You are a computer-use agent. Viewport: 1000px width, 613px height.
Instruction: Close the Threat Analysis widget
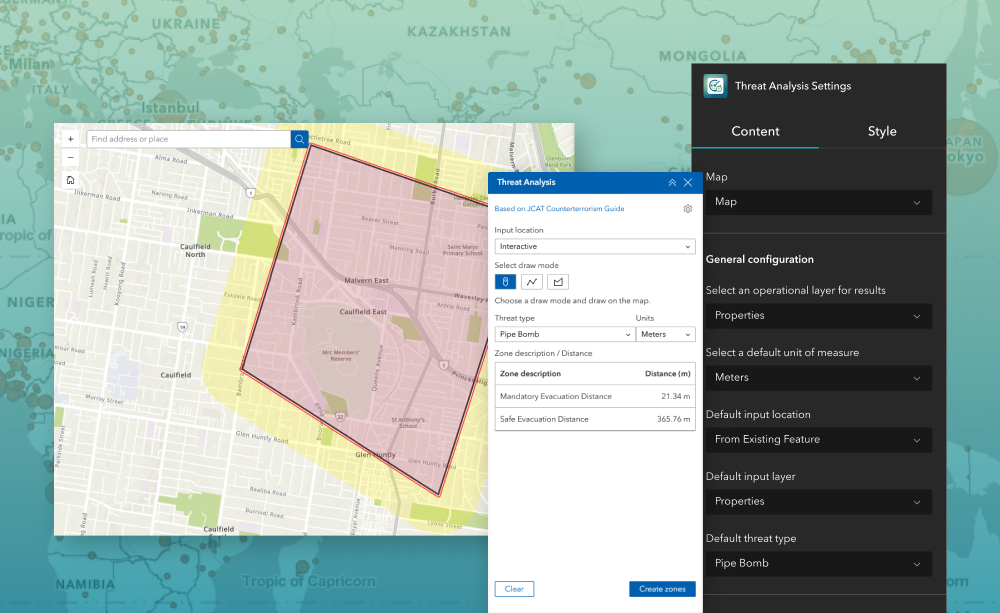click(688, 183)
